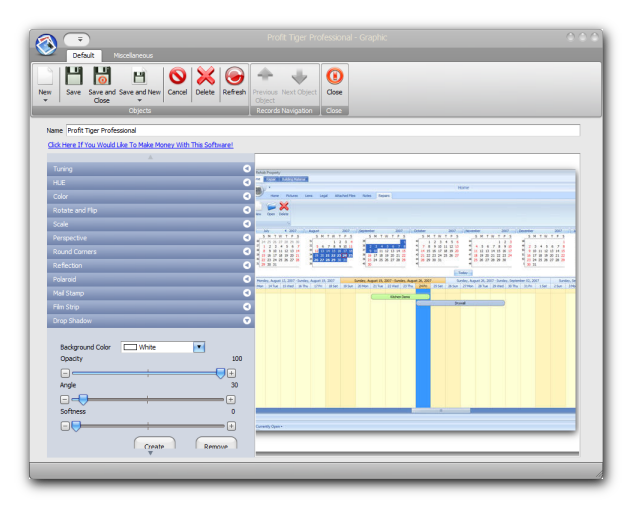
Task: Click the effects list scroll up arrow
Action: [151, 157]
